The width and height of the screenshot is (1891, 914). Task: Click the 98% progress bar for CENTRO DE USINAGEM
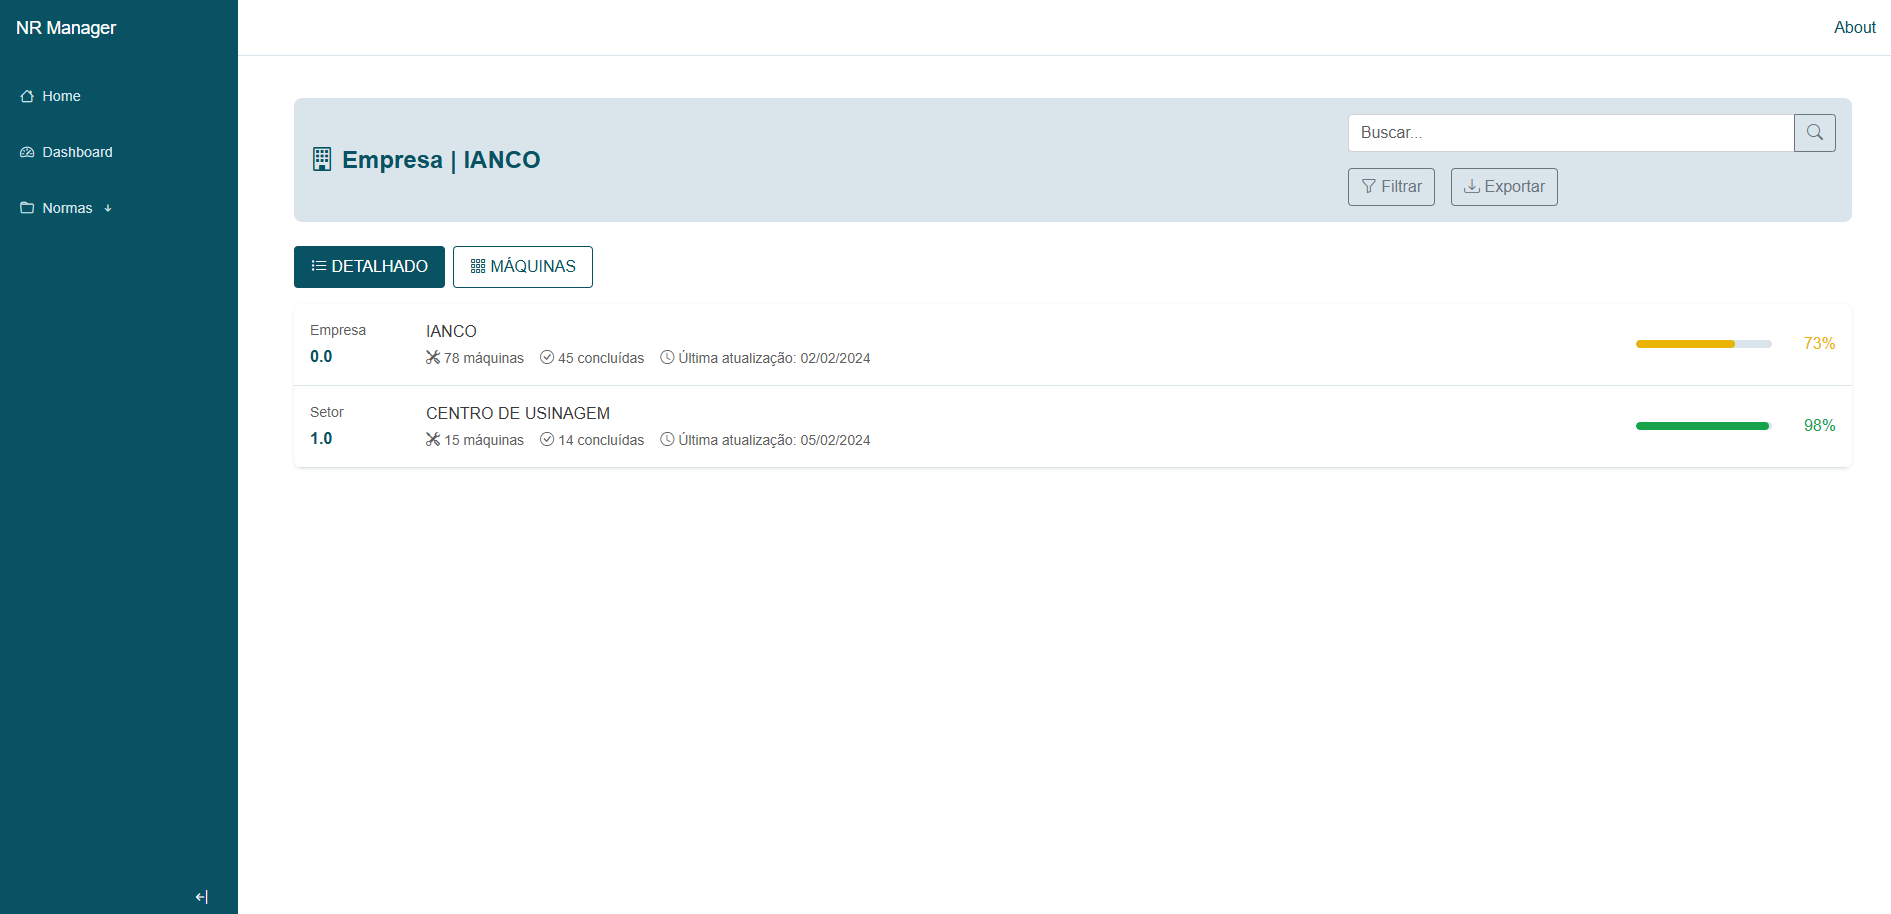pos(1703,426)
